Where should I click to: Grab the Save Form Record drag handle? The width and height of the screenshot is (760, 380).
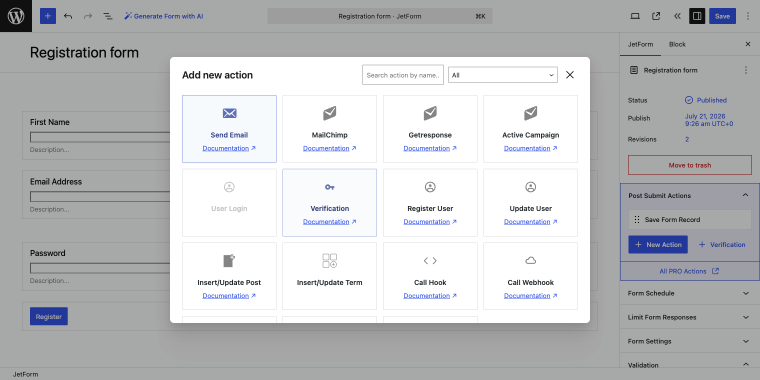[x=637, y=220]
